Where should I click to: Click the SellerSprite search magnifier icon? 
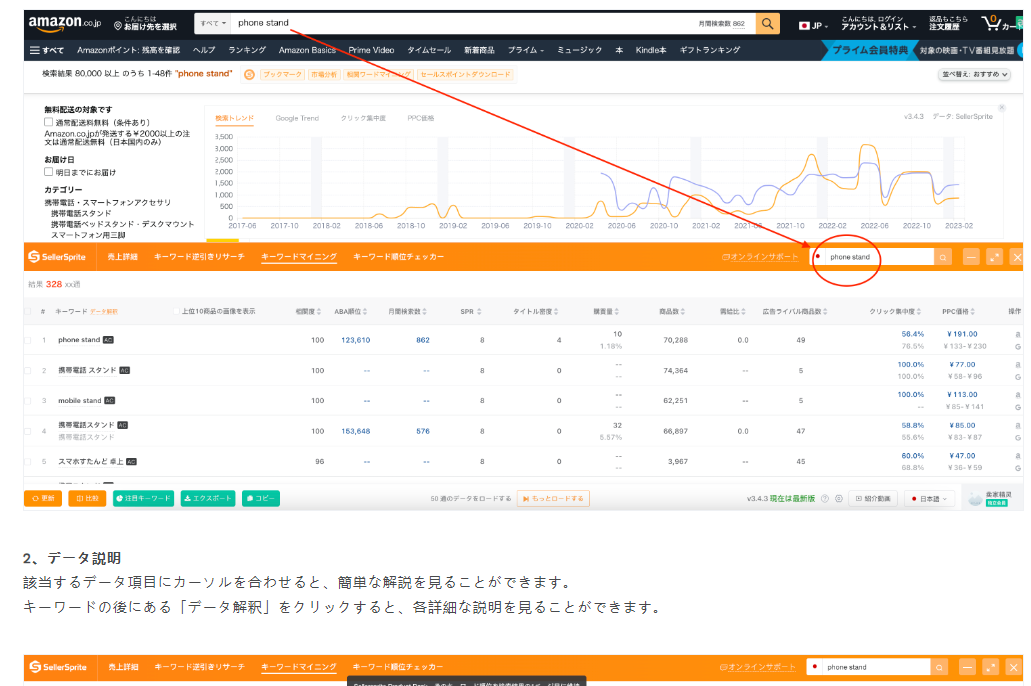[x=943, y=257]
